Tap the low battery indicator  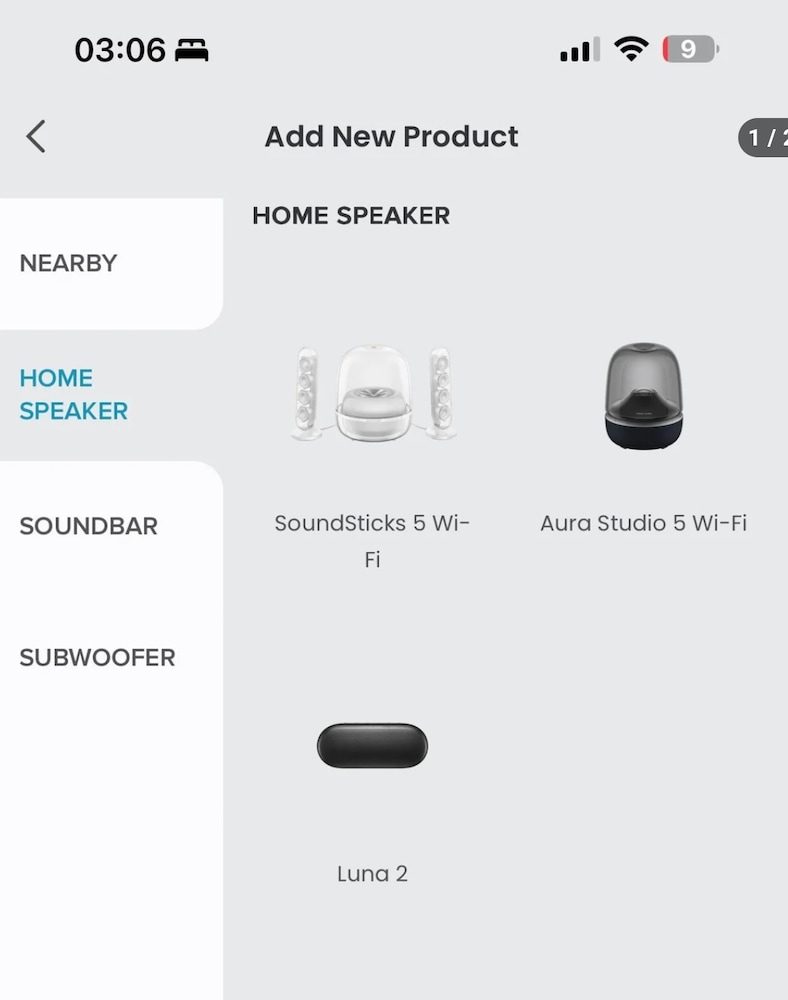pyautogui.click(x=690, y=49)
